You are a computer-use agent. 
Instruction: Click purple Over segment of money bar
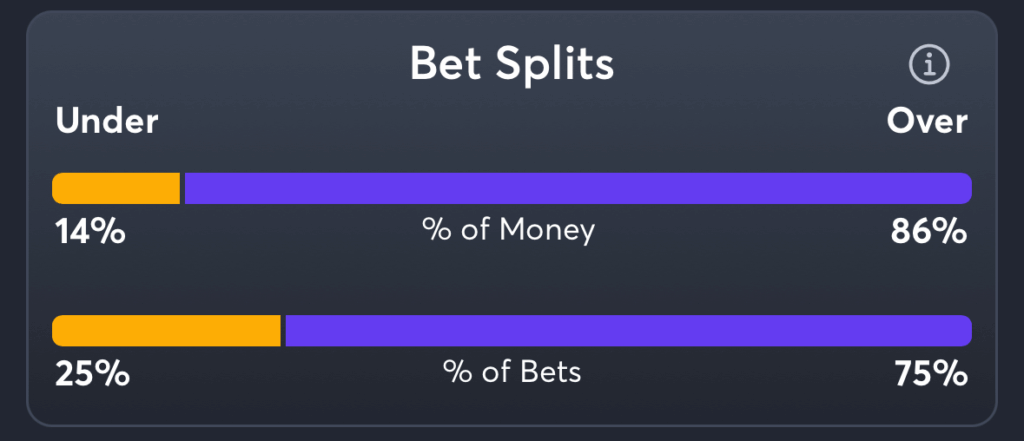tap(578, 188)
